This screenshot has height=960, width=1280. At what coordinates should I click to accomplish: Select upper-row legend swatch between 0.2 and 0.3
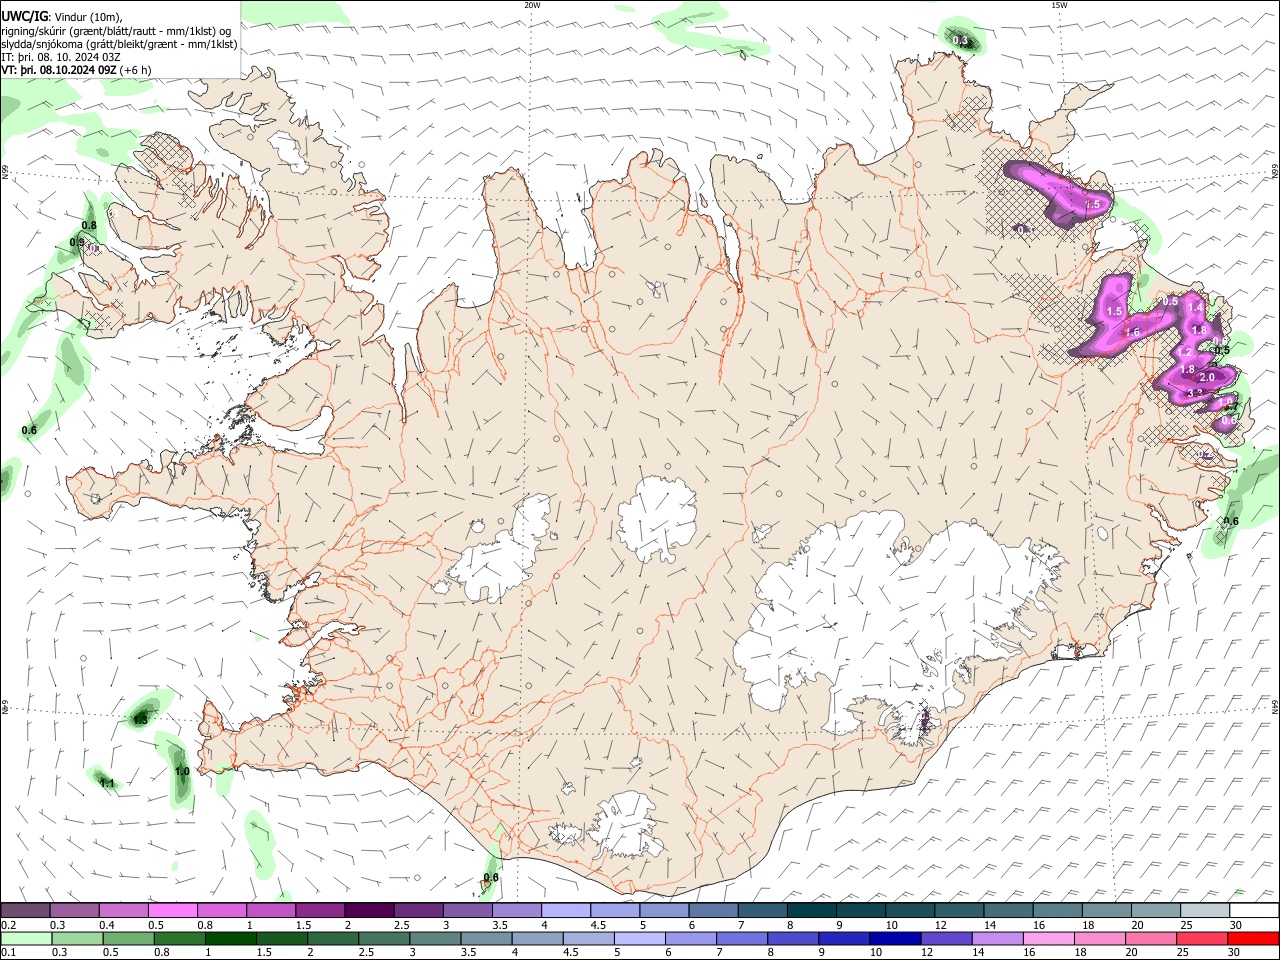click(x=26, y=910)
